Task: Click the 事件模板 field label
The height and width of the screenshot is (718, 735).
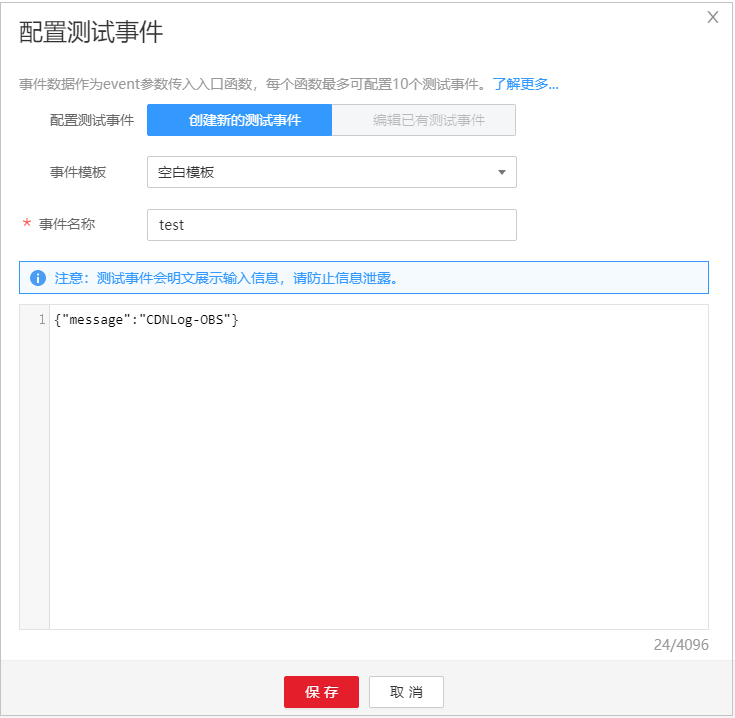Action: 78,172
